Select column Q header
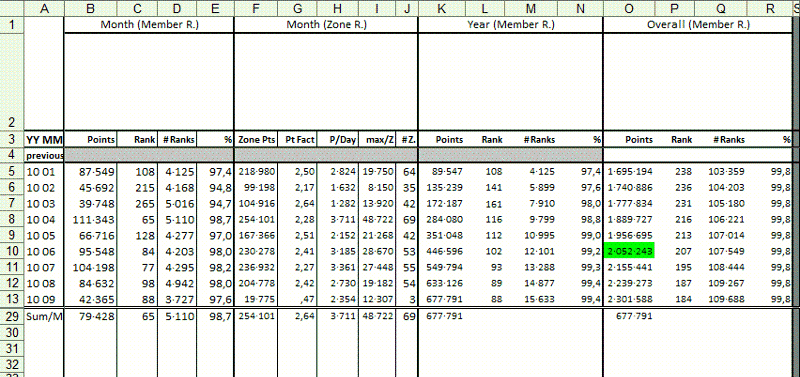 coord(721,8)
